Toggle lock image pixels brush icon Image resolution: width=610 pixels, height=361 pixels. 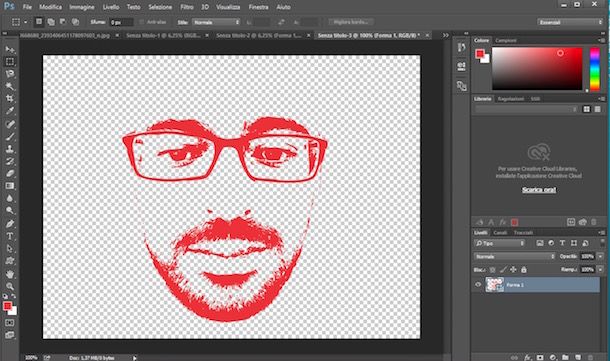point(503,269)
